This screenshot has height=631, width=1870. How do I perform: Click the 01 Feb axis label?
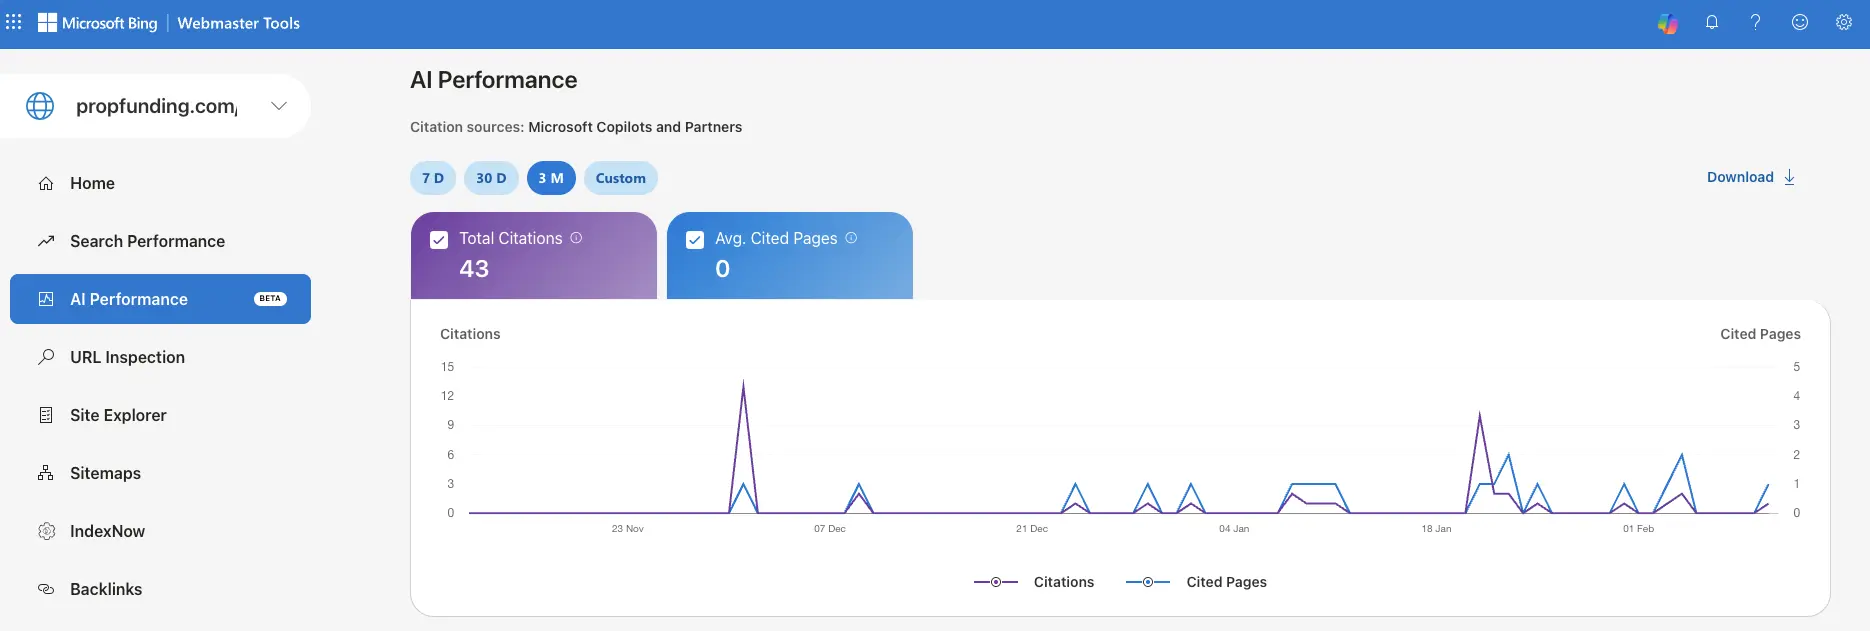pos(1638,529)
